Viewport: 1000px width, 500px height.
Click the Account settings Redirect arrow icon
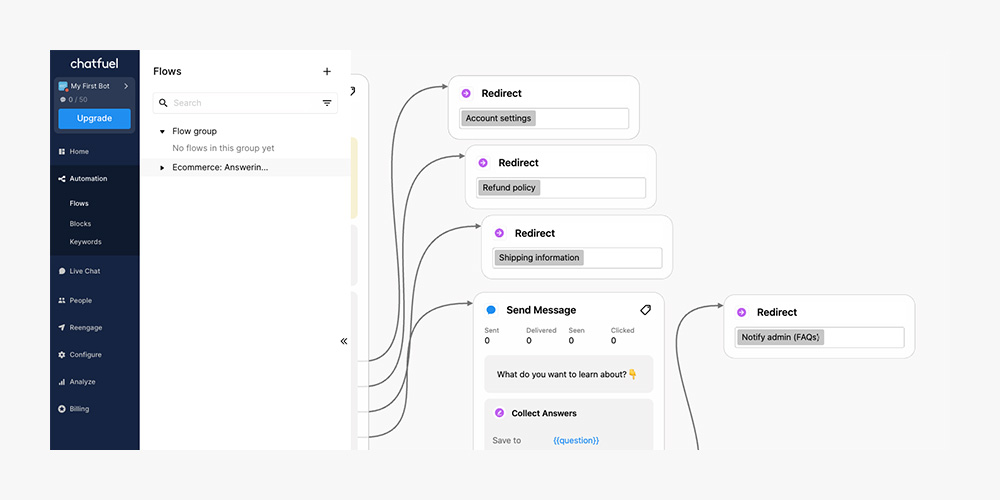click(x=466, y=94)
